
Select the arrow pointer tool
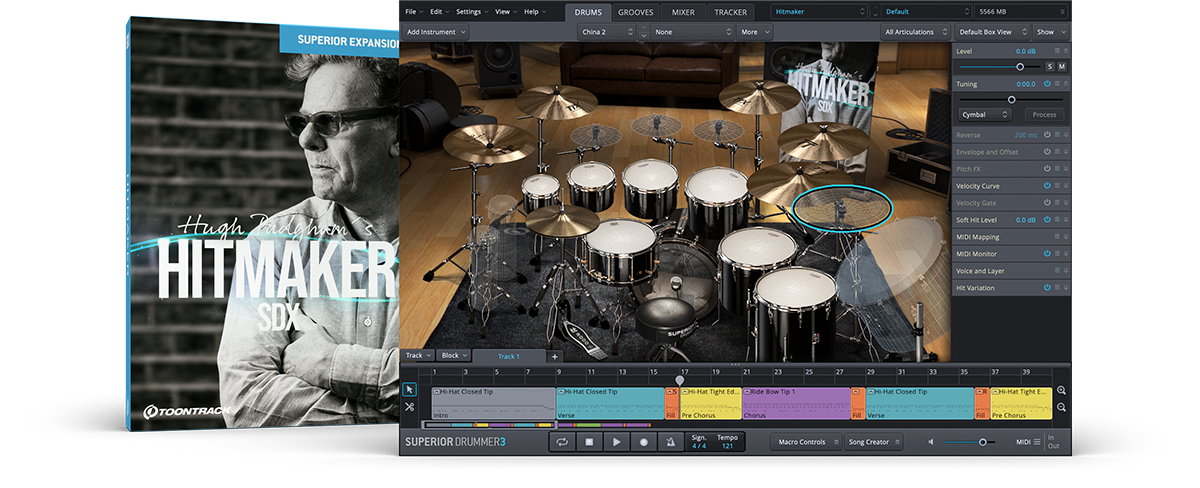410,389
